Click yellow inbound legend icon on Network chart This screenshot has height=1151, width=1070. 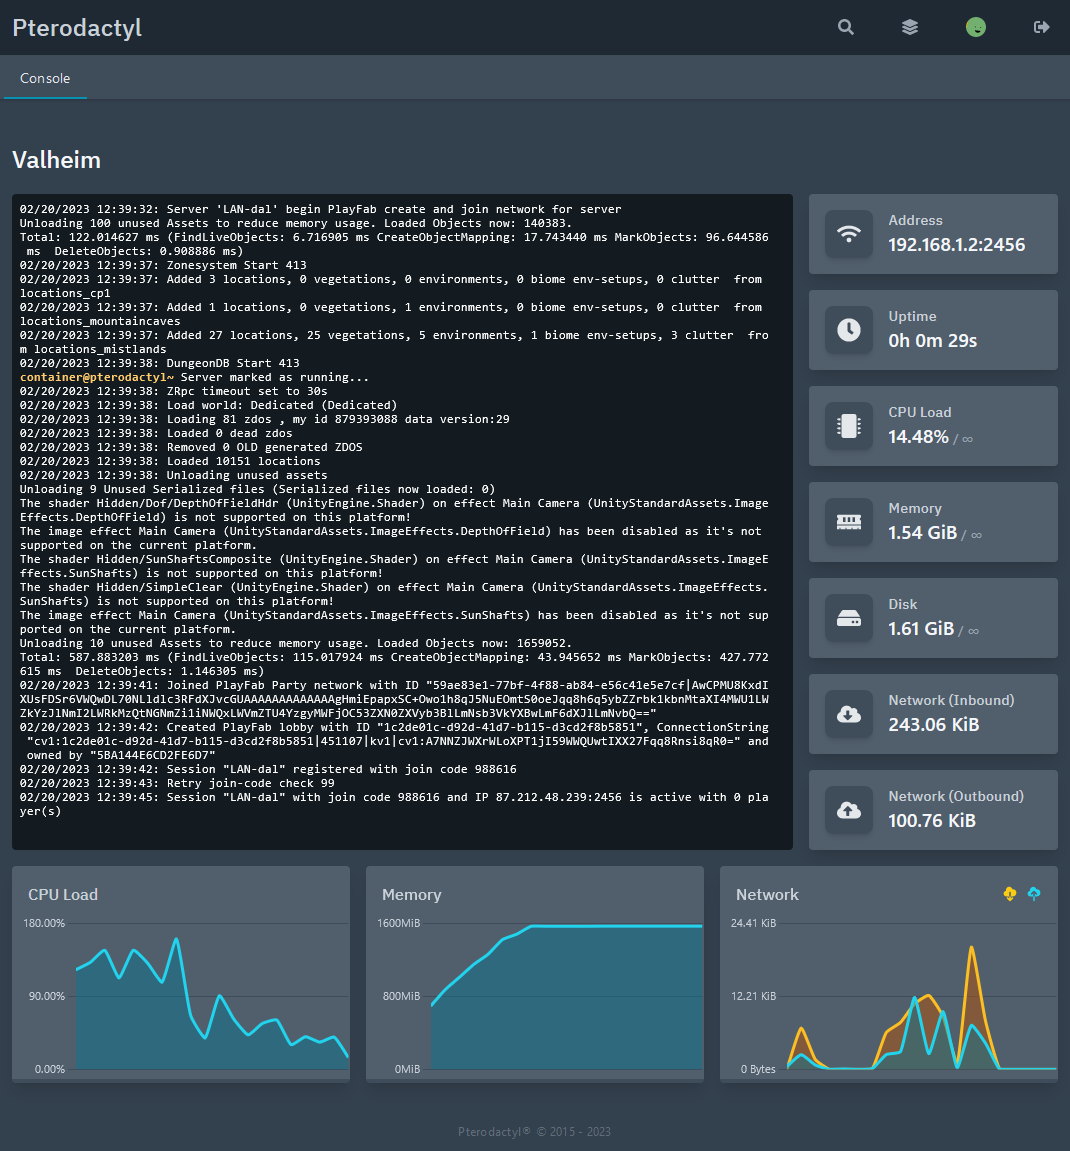(1010, 893)
